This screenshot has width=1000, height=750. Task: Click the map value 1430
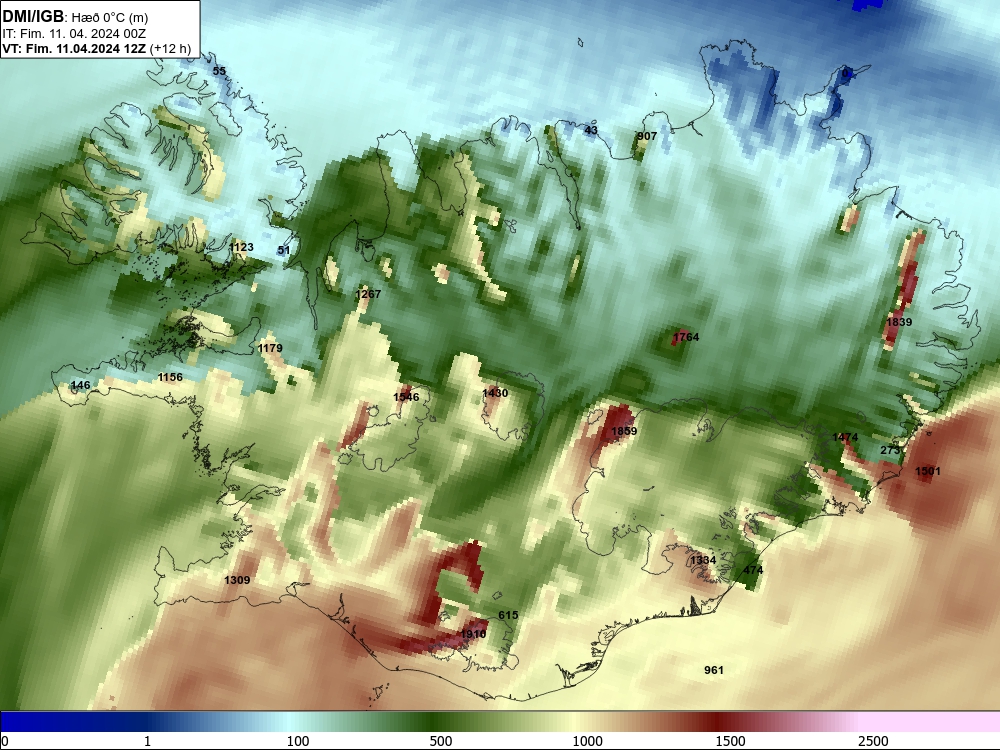tap(495, 393)
